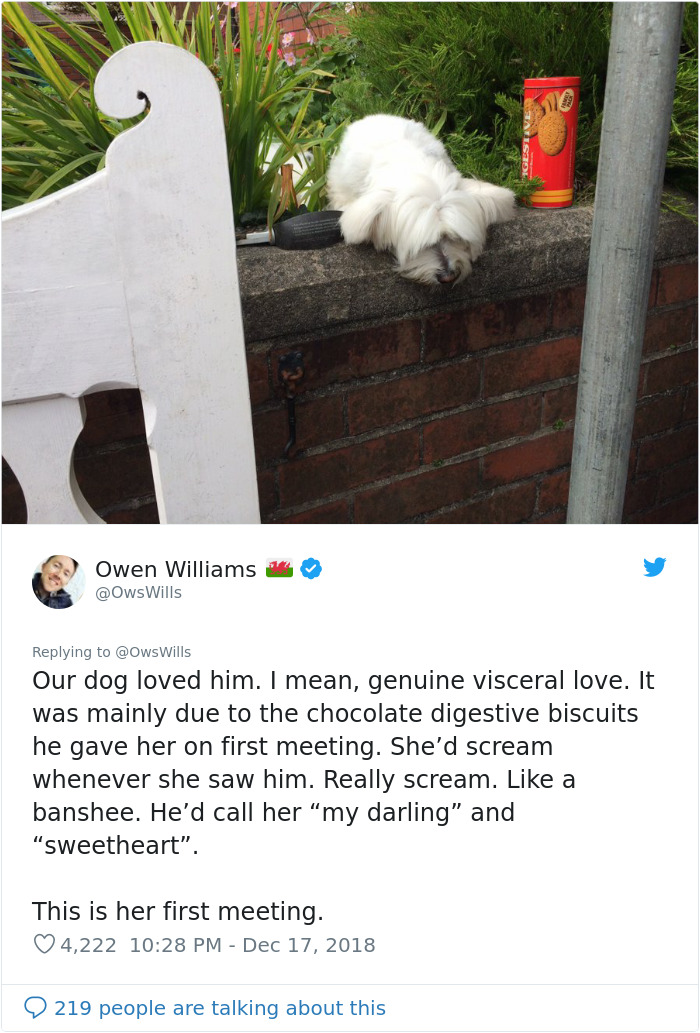The width and height of the screenshot is (700, 1033).
Task: Follow the @OwsWills link in 'Replying to'
Action: click(153, 652)
